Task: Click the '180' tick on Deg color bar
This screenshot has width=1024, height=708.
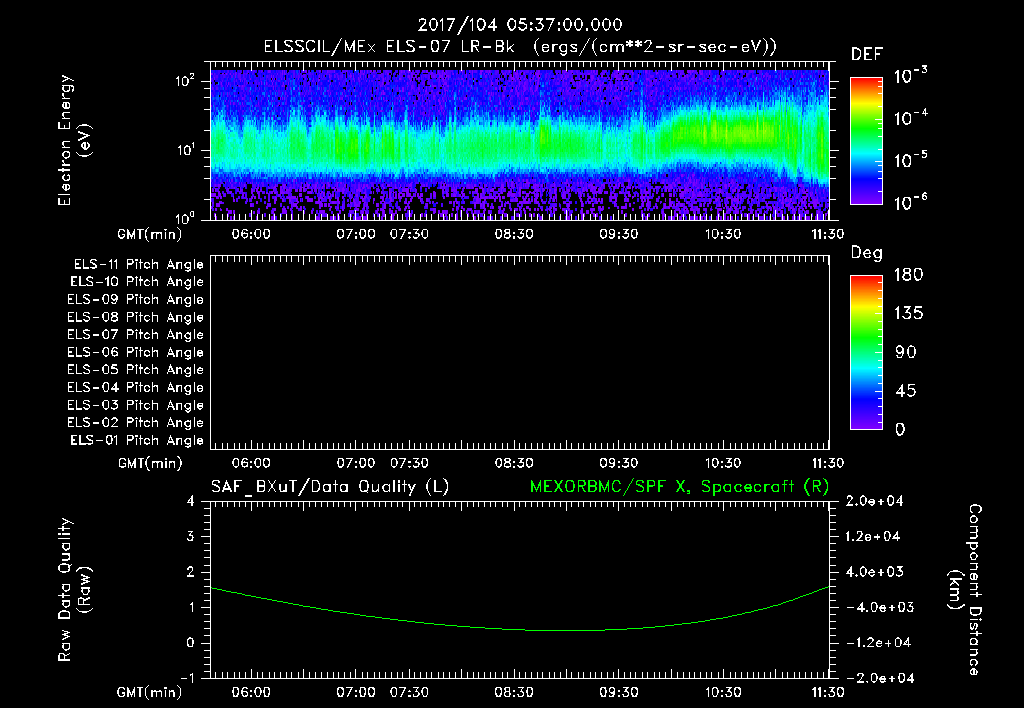Action: point(908,275)
